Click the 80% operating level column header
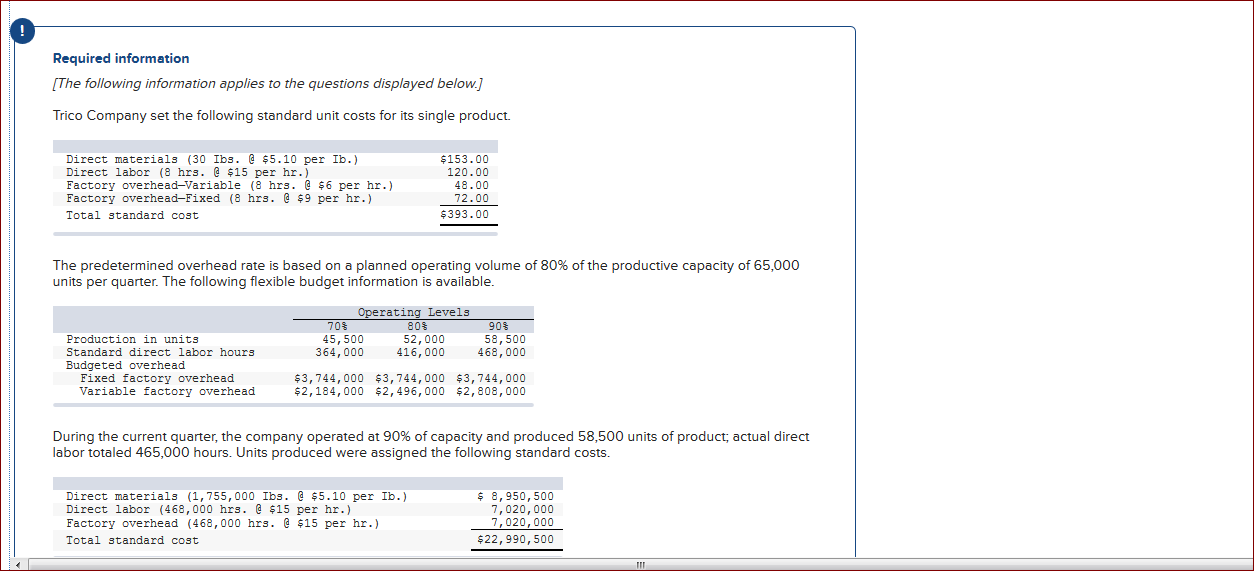This screenshot has height=571, width=1254. (x=417, y=326)
